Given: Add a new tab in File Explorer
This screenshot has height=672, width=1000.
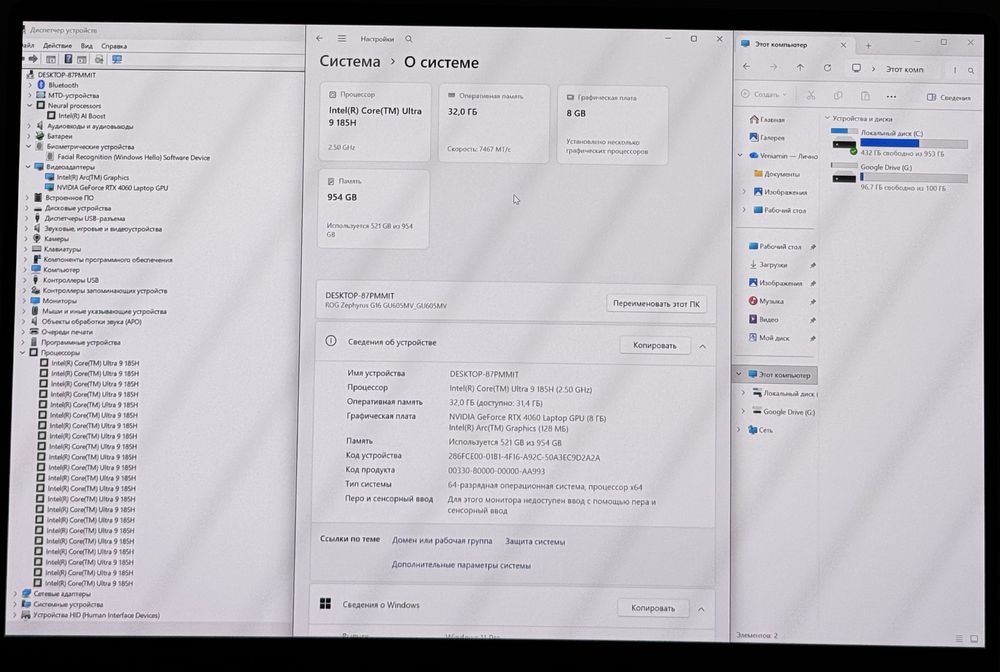Looking at the screenshot, I should (868, 45).
